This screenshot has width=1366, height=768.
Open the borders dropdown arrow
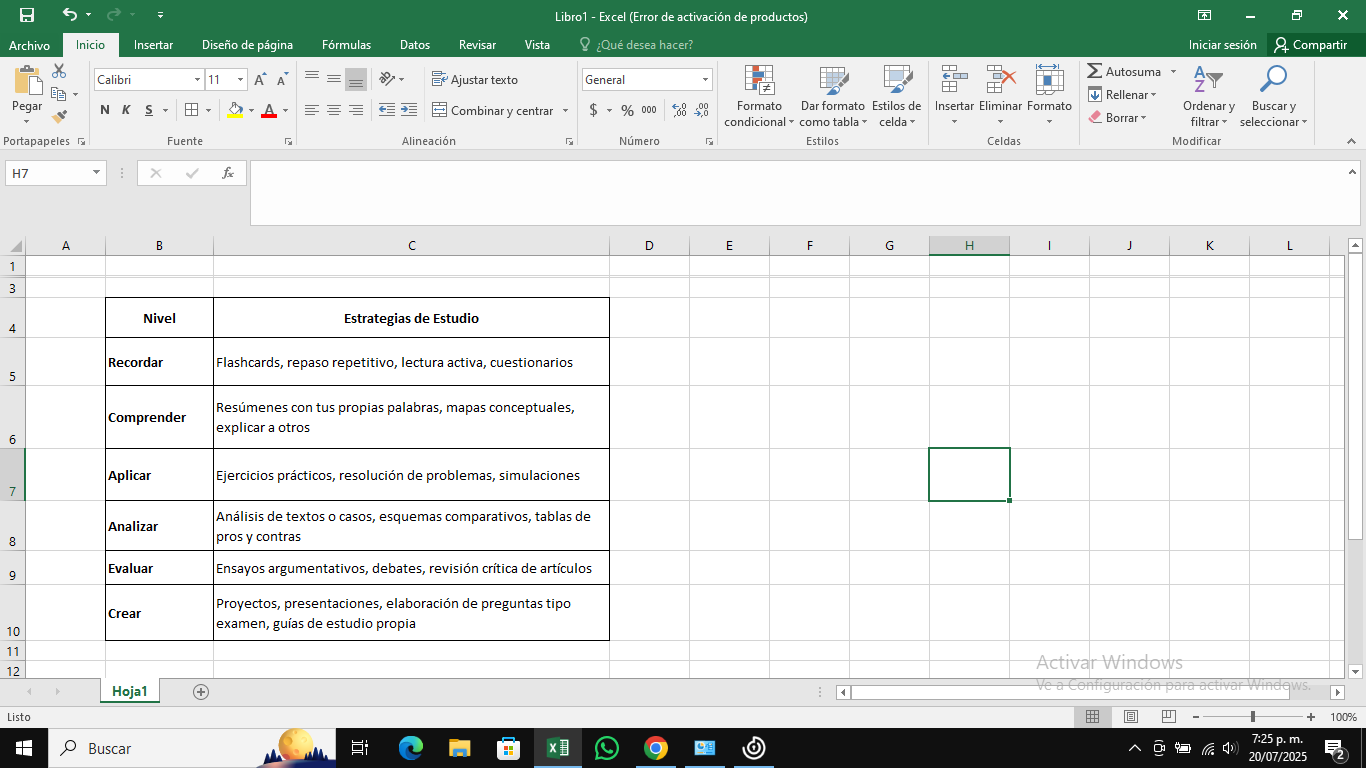pos(209,110)
